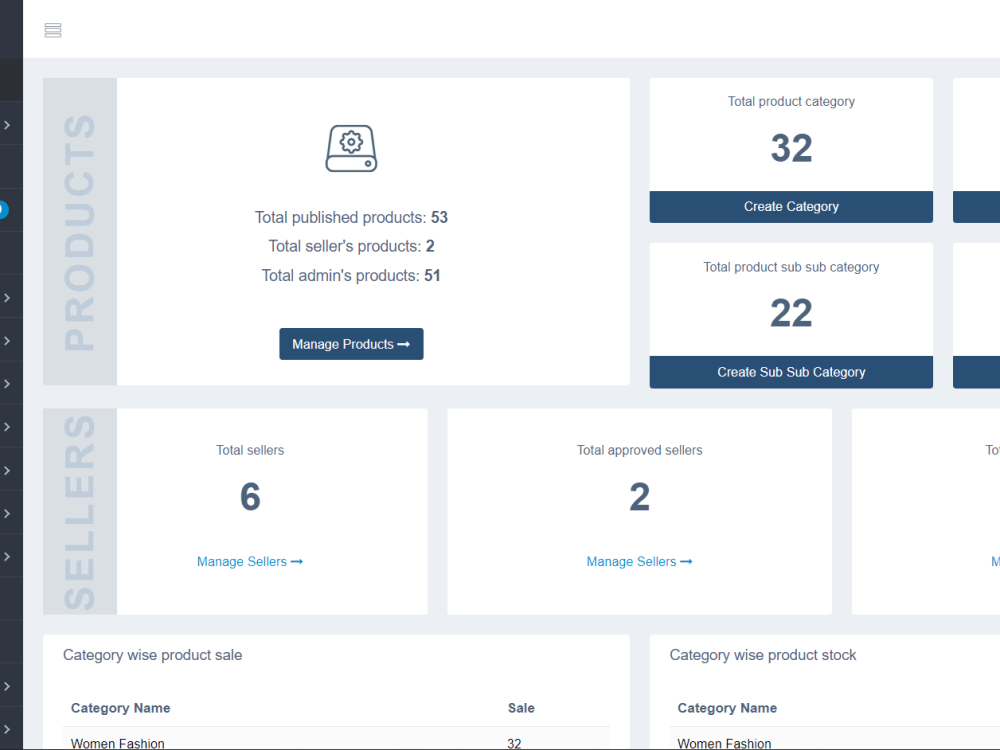This screenshot has height=750, width=1000.
Task: Click the 'Total sellers' label
Action: [x=250, y=450]
